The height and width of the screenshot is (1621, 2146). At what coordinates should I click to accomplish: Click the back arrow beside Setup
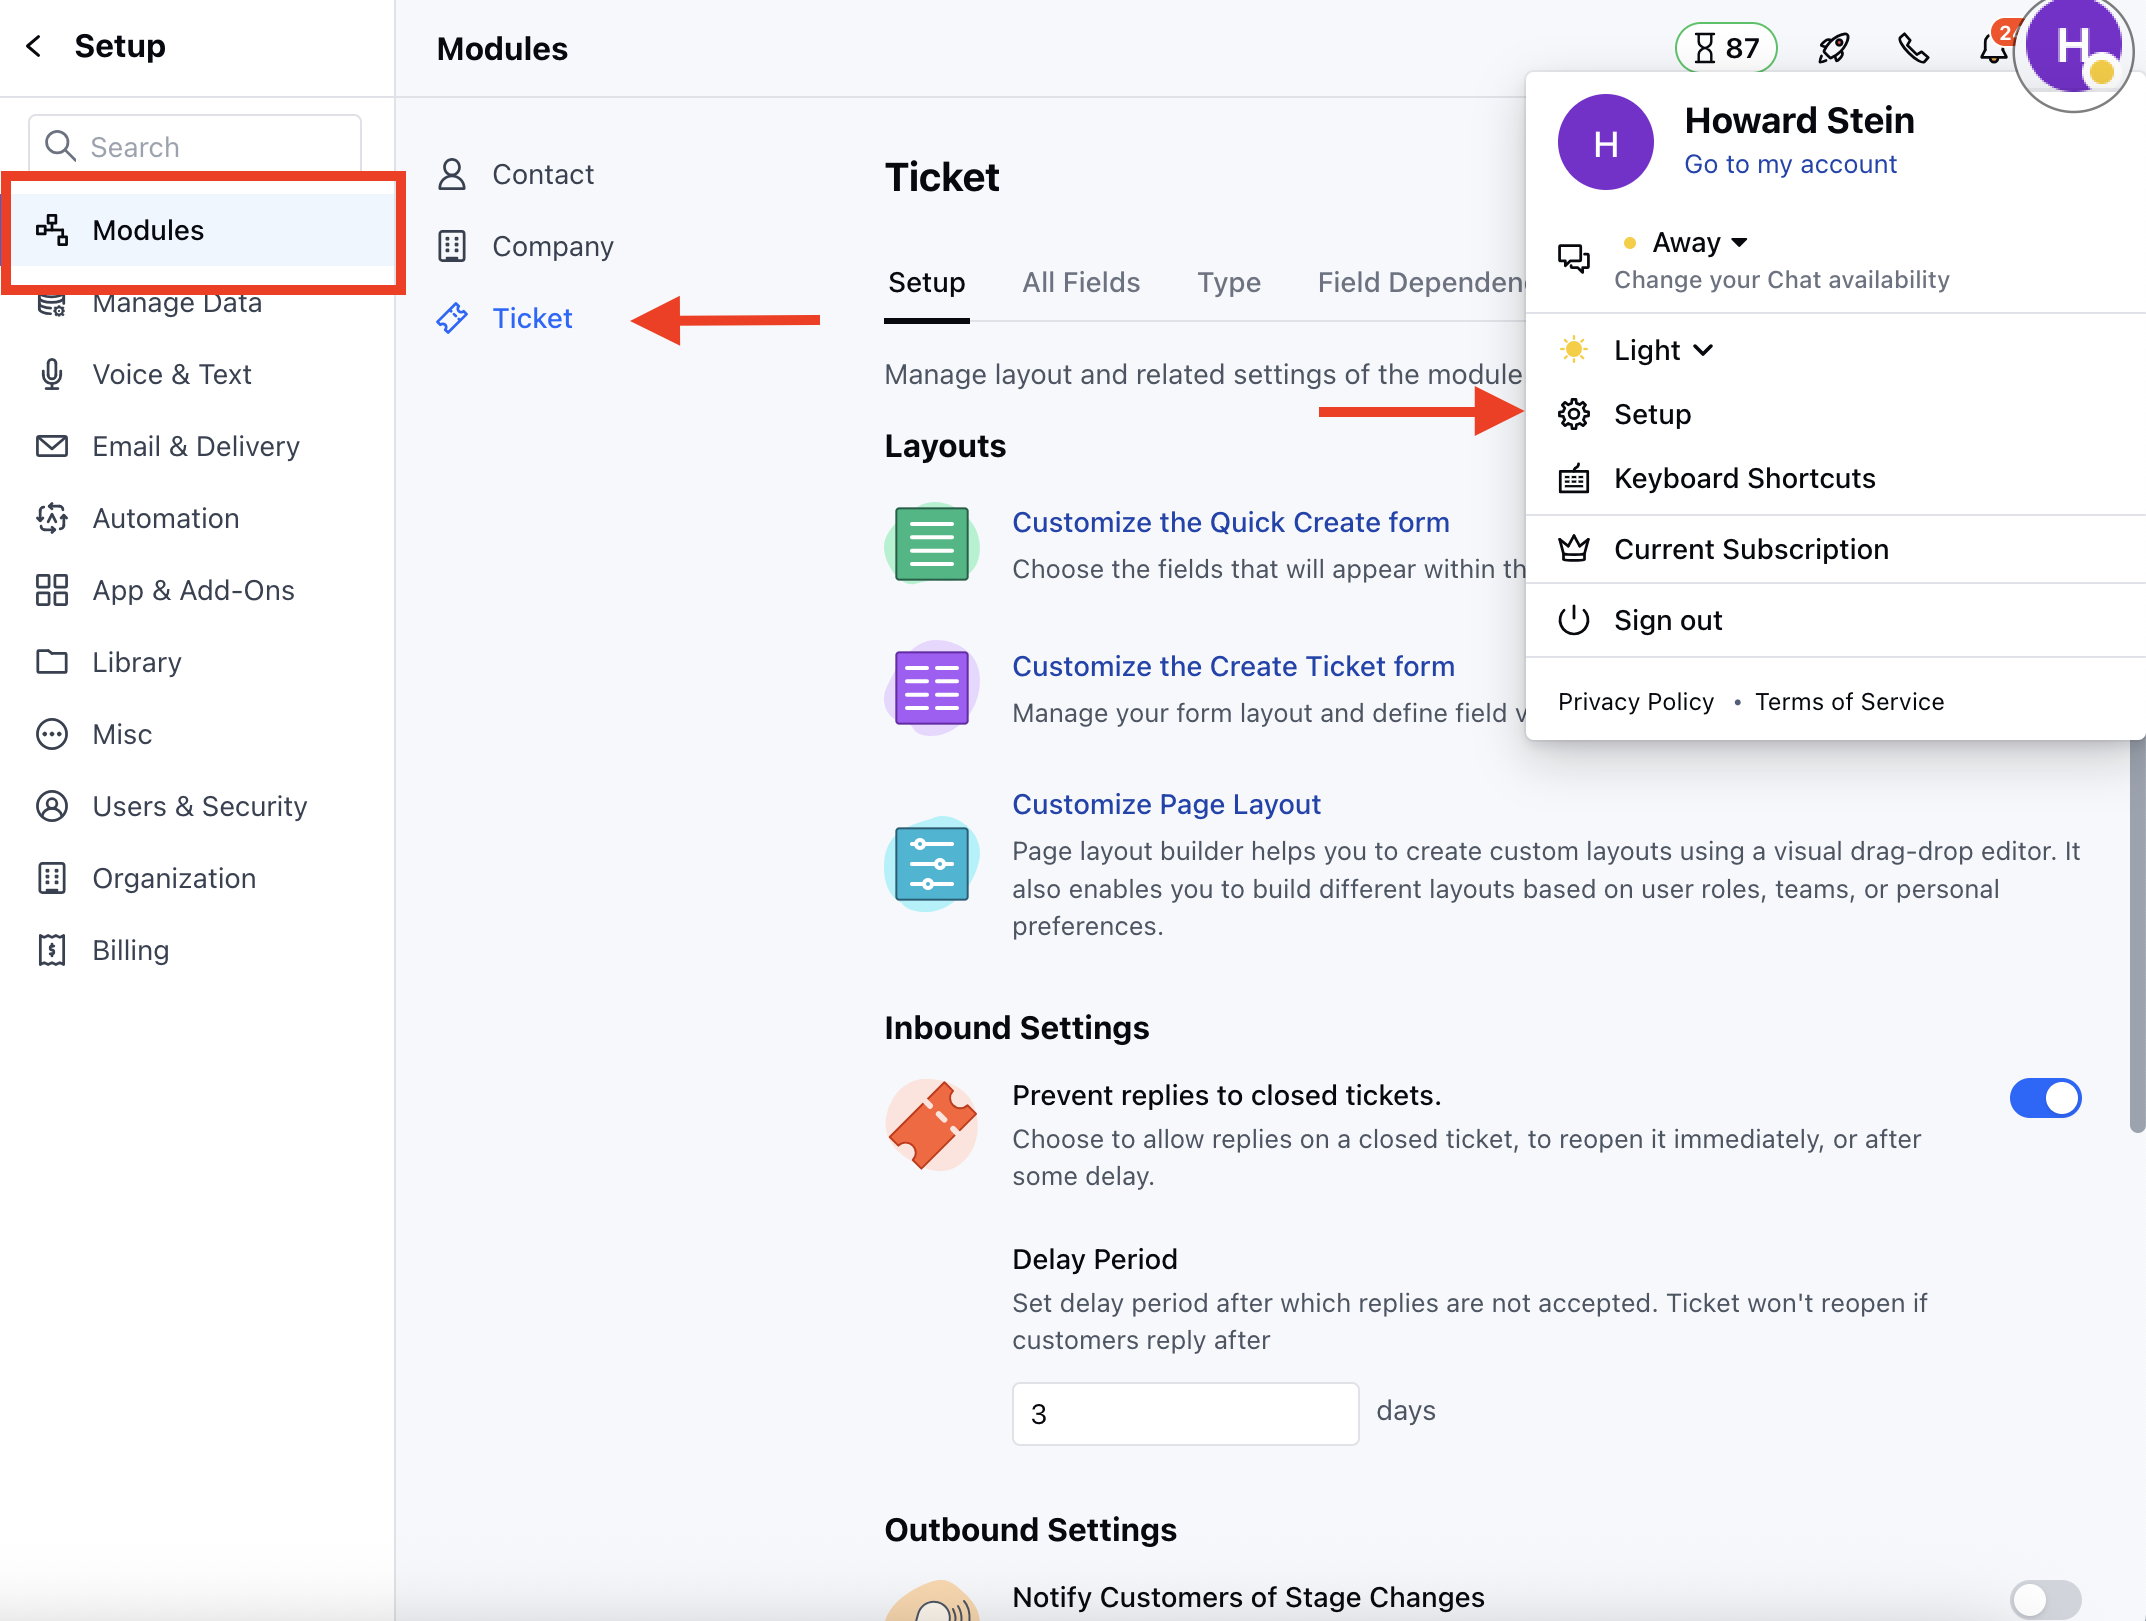pyautogui.click(x=34, y=46)
